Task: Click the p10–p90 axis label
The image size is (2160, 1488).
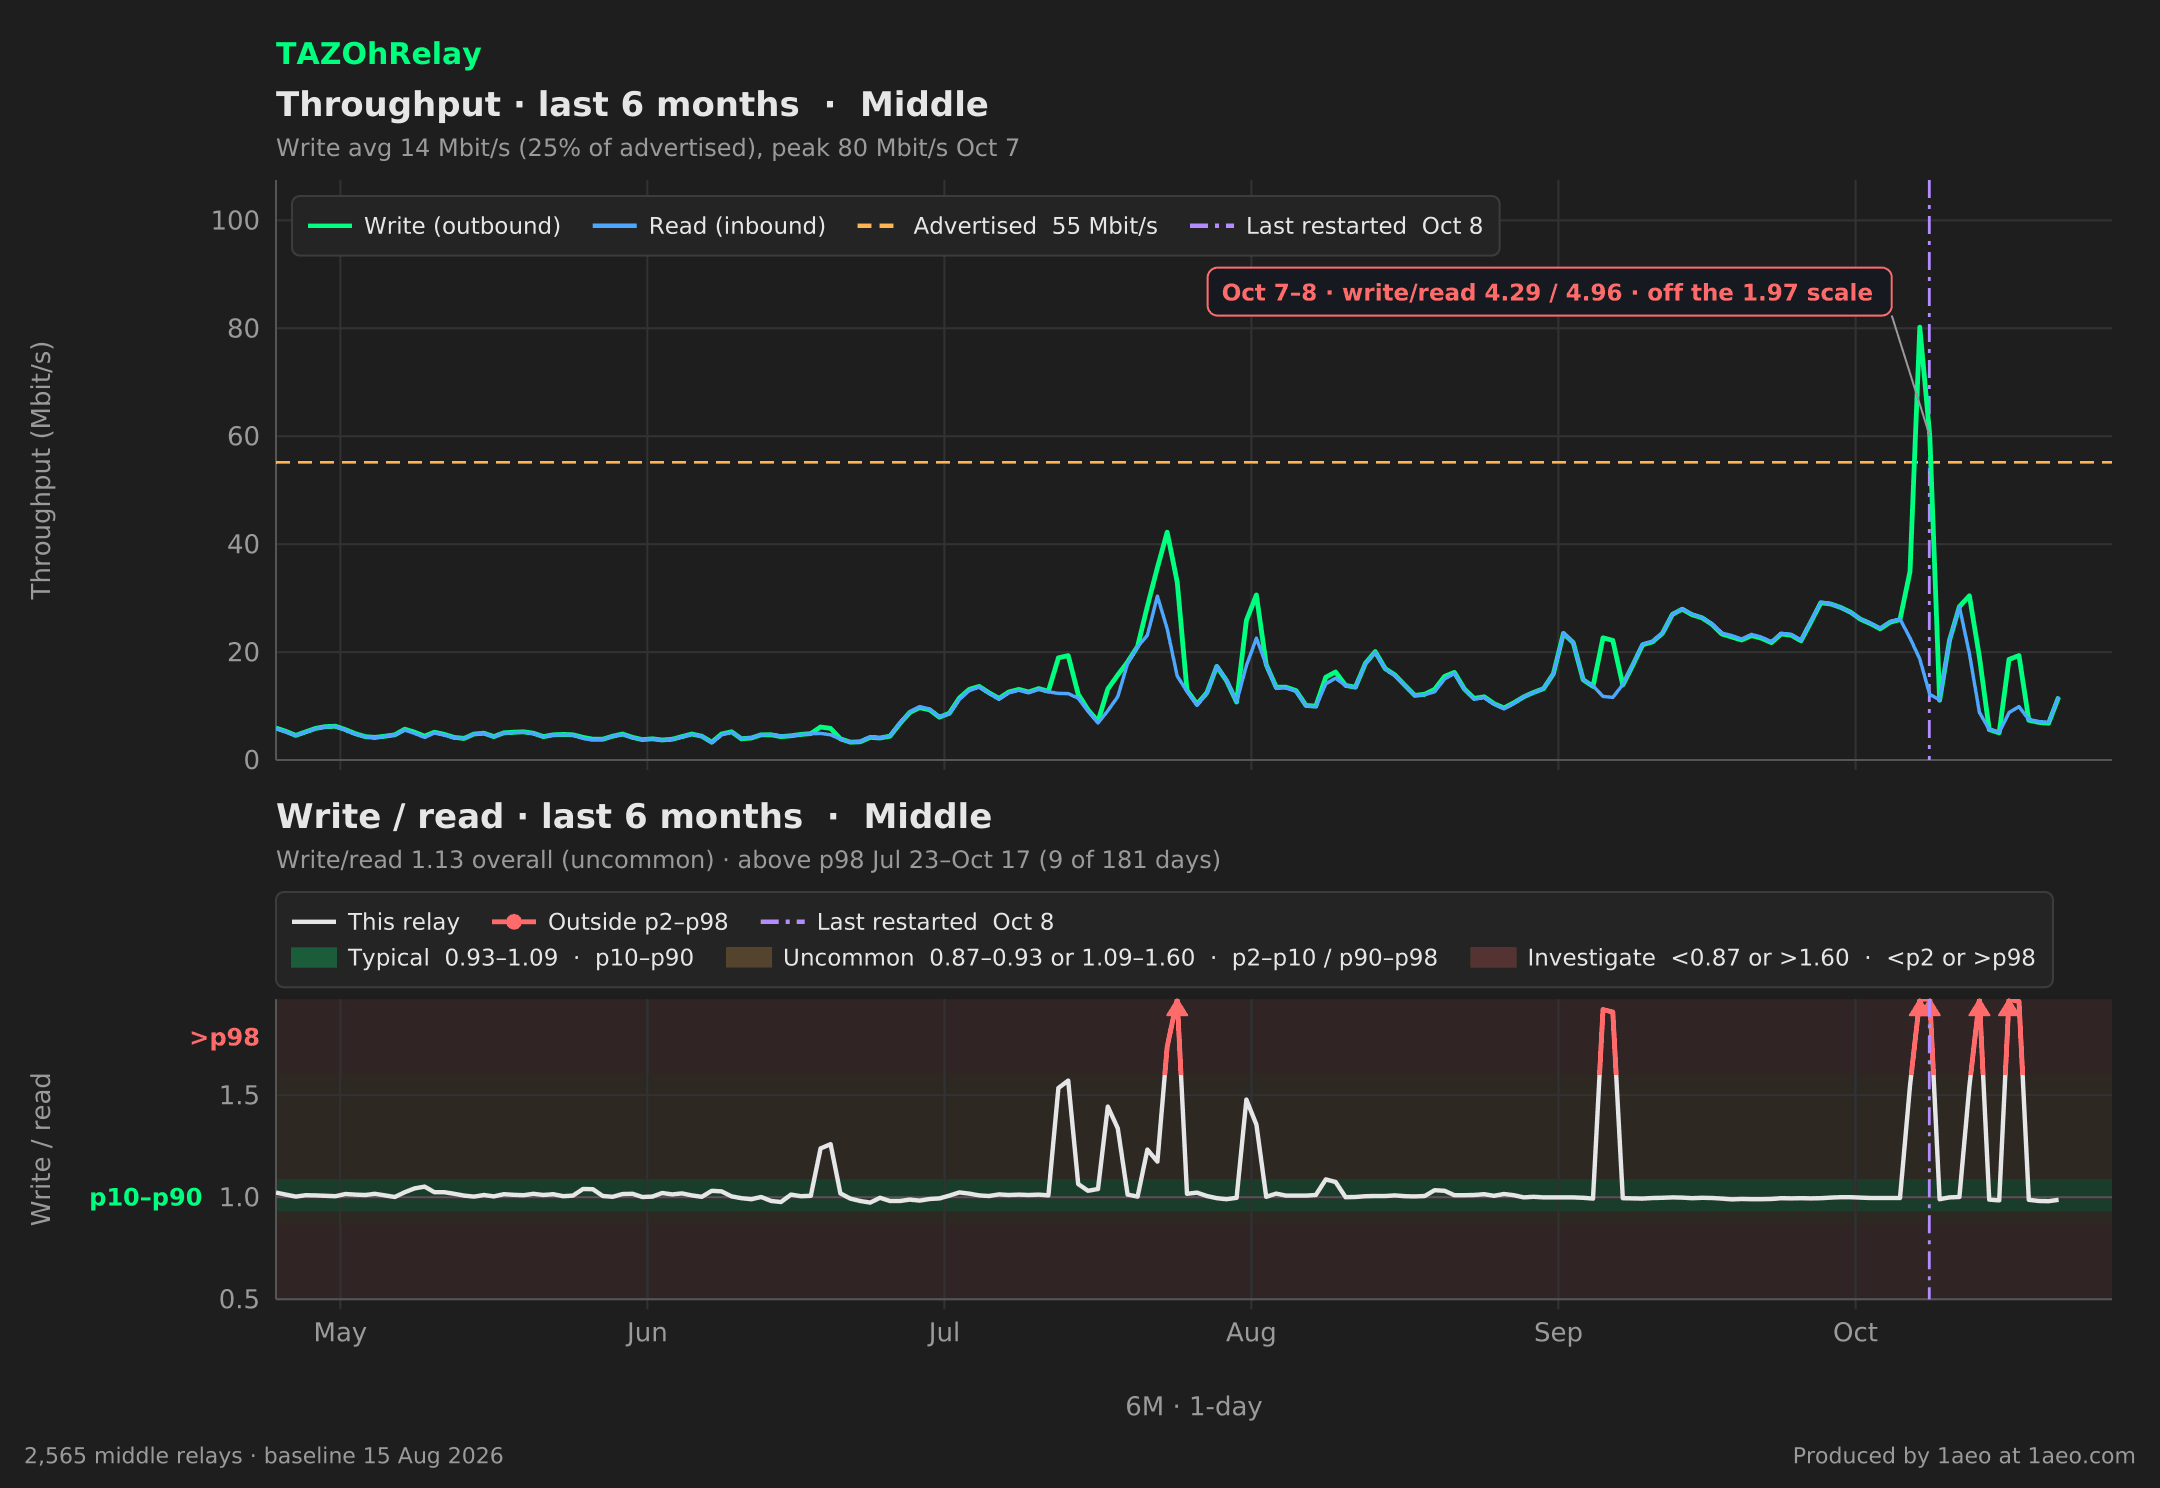Action: coord(146,1198)
